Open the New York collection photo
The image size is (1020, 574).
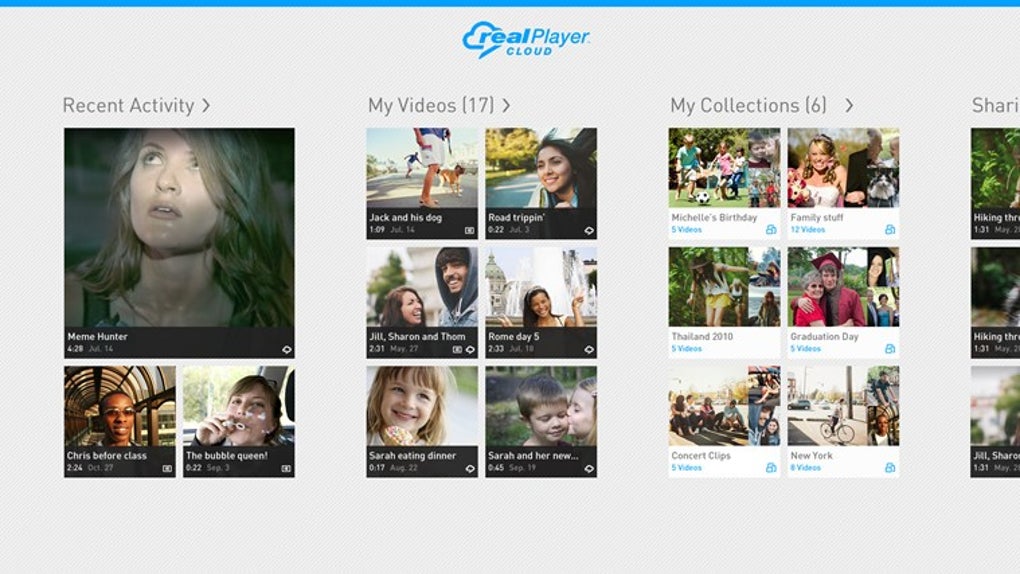[x=843, y=406]
